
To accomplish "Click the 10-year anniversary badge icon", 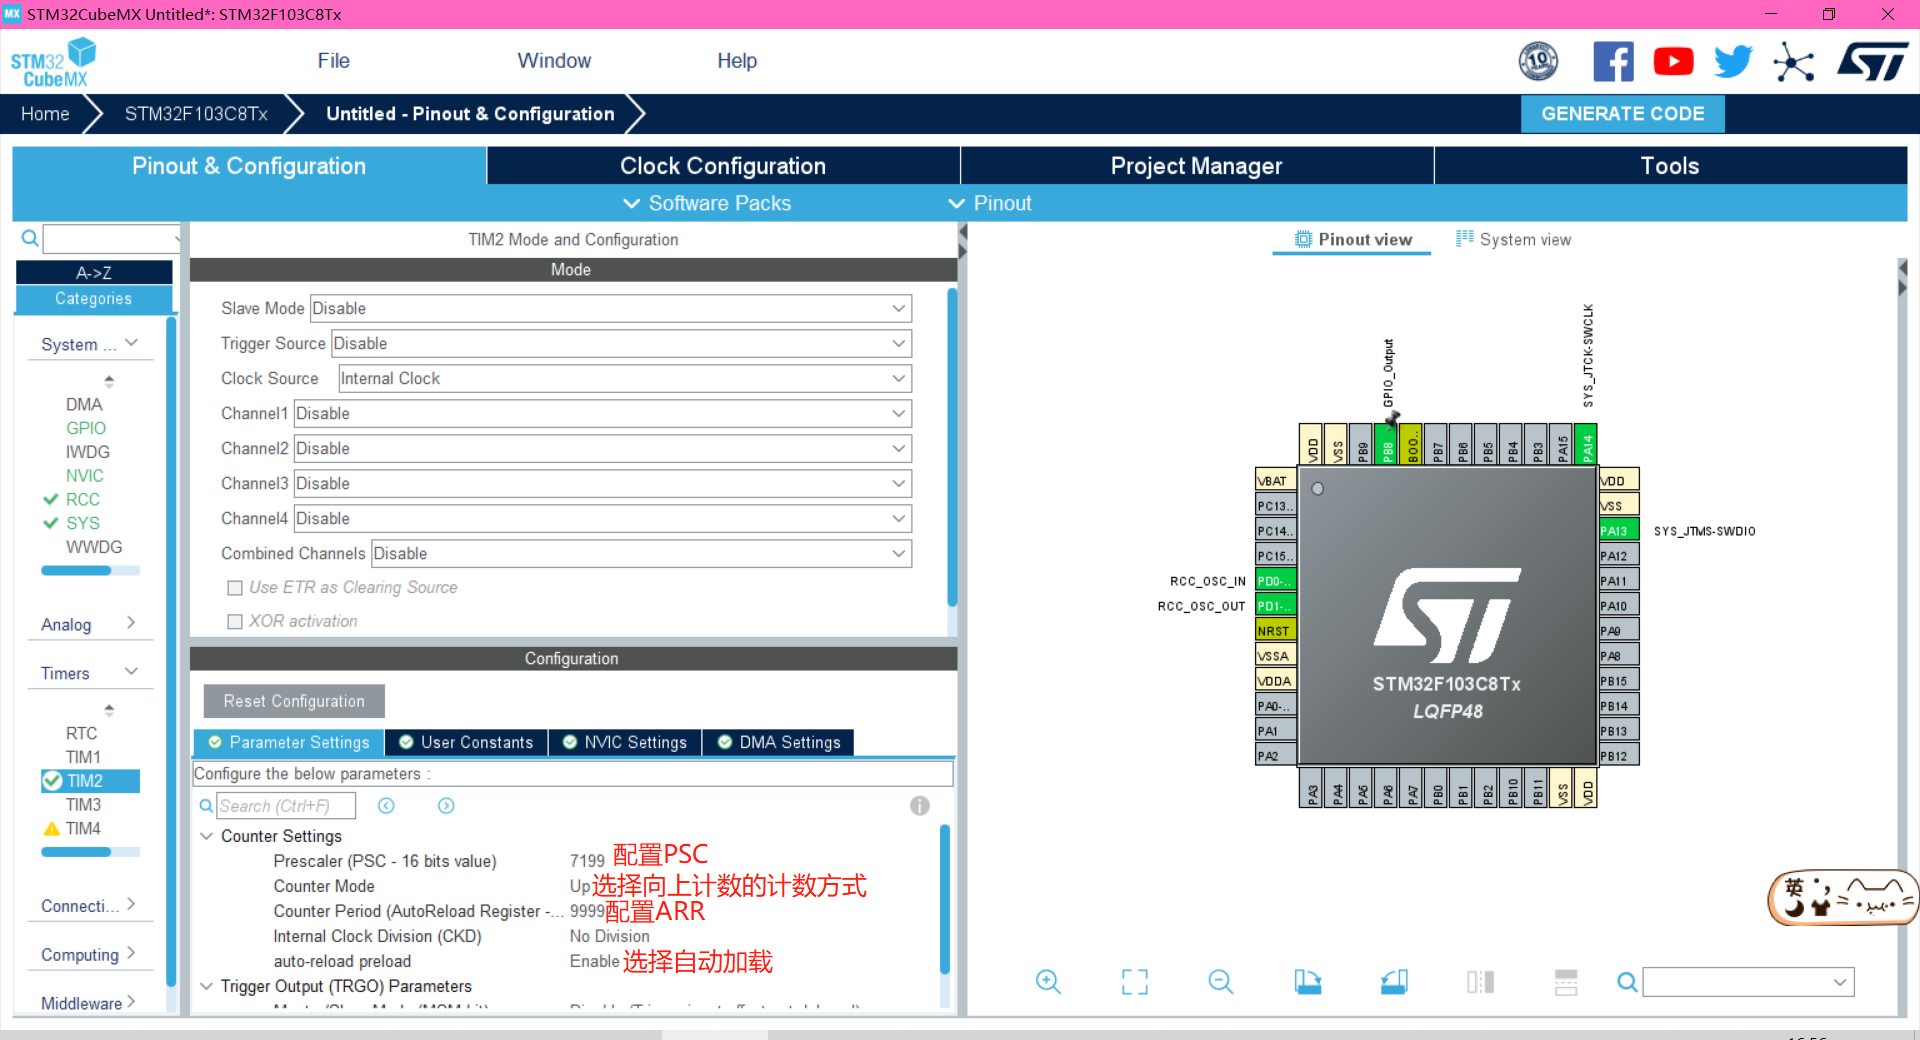I will coord(1538,62).
